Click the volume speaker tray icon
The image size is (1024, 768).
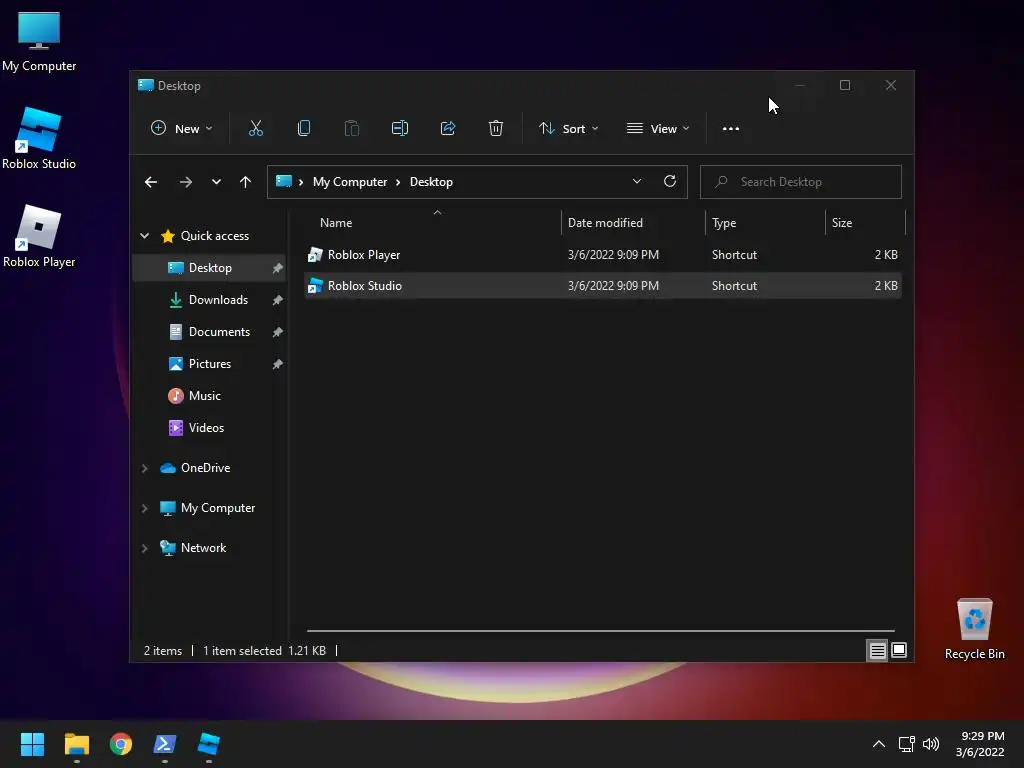(931, 744)
